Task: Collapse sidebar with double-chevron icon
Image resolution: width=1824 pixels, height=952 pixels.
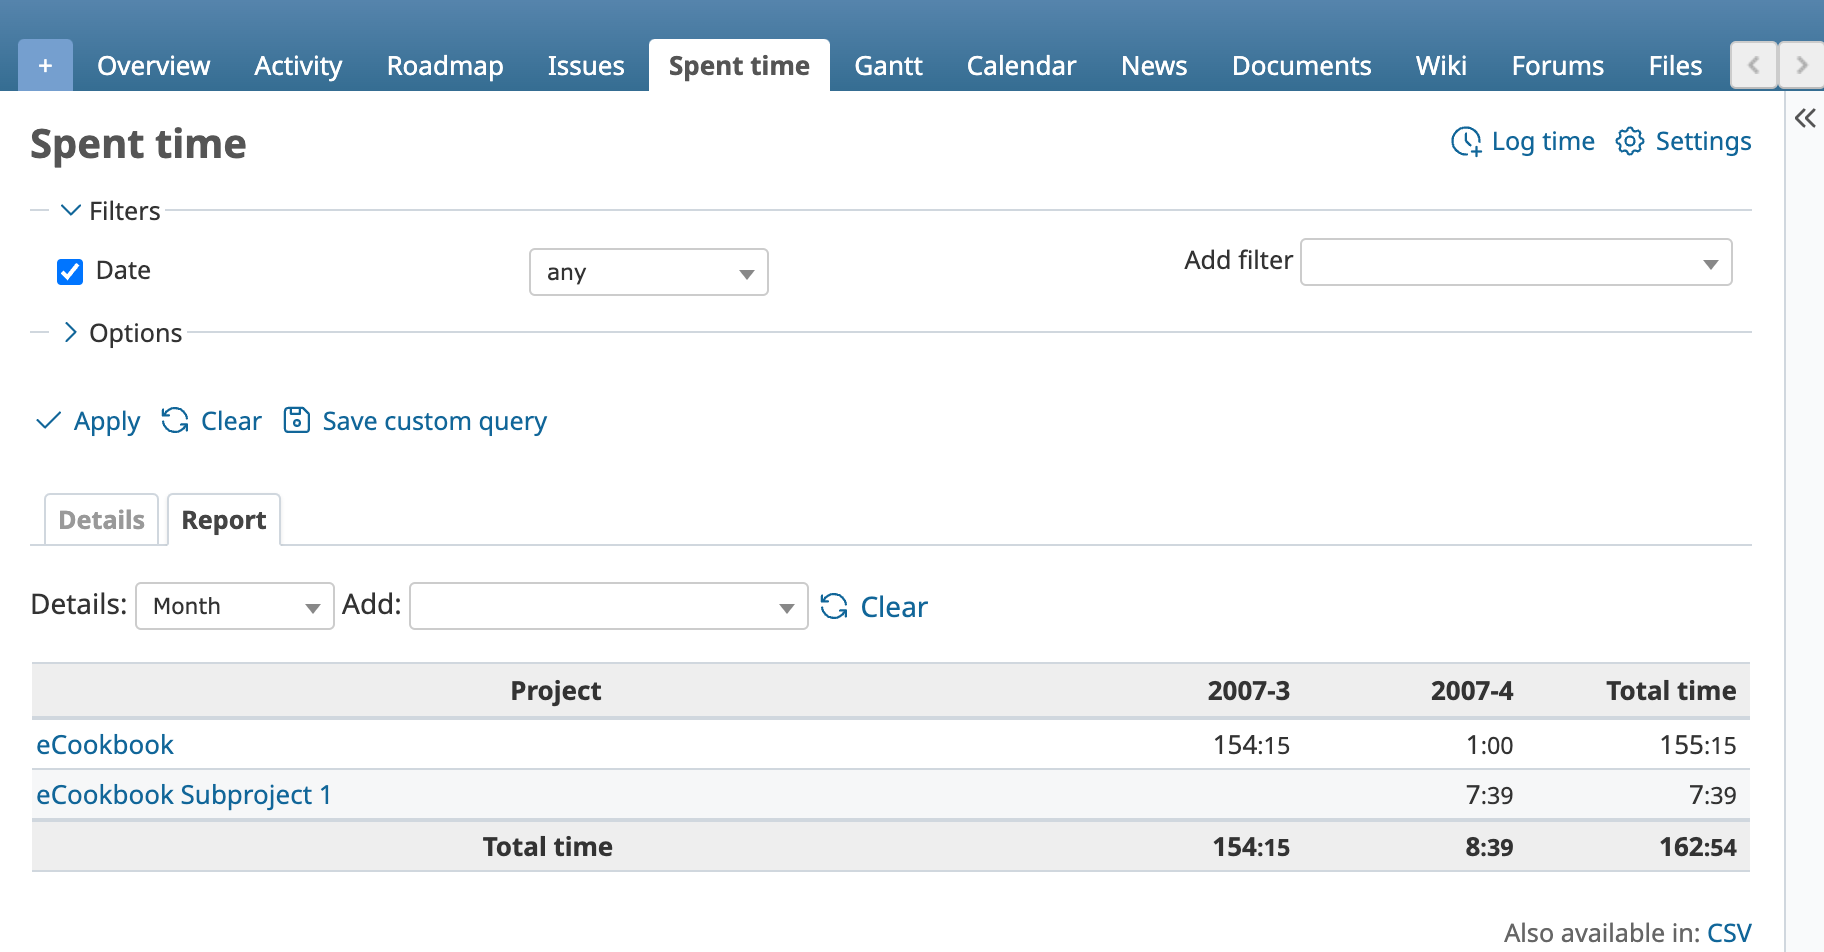Action: [x=1805, y=119]
